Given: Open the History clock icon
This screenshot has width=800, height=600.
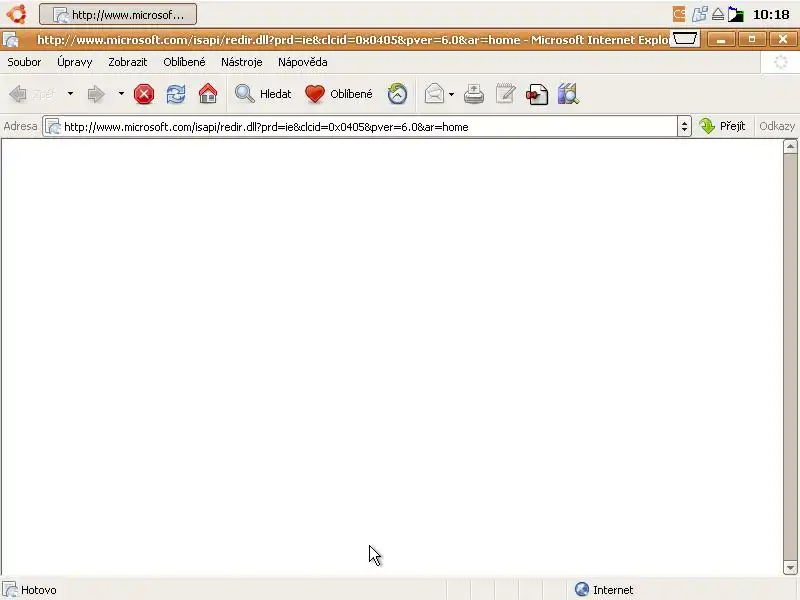Looking at the screenshot, I should point(397,94).
